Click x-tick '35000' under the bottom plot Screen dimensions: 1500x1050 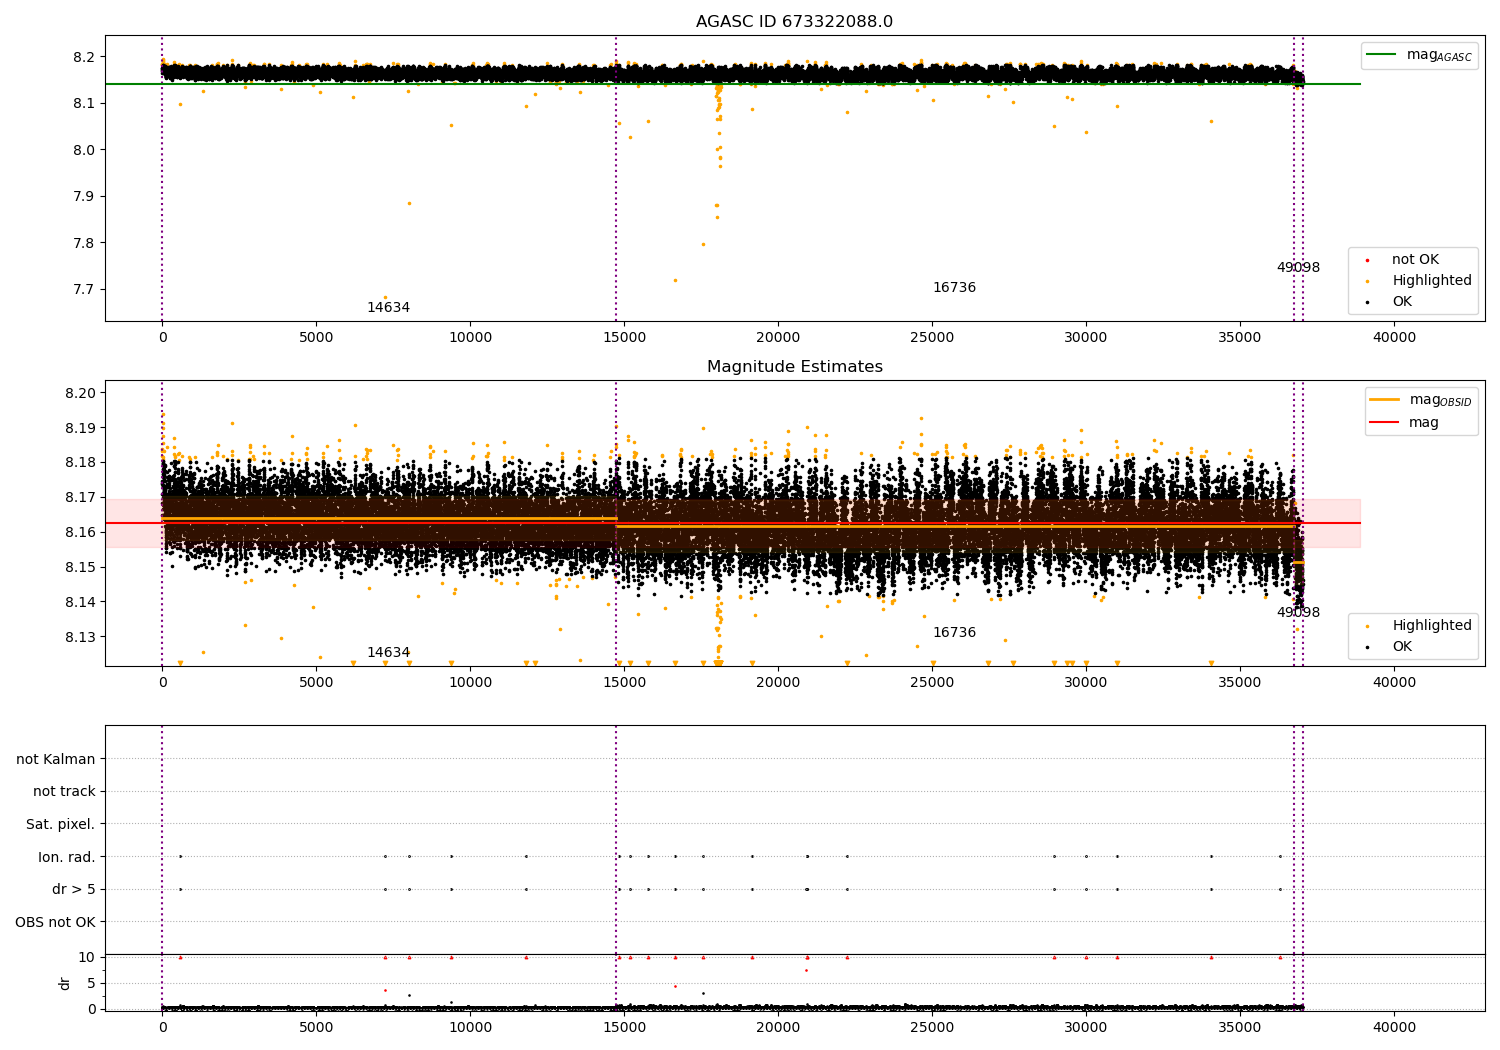(x=1240, y=1027)
